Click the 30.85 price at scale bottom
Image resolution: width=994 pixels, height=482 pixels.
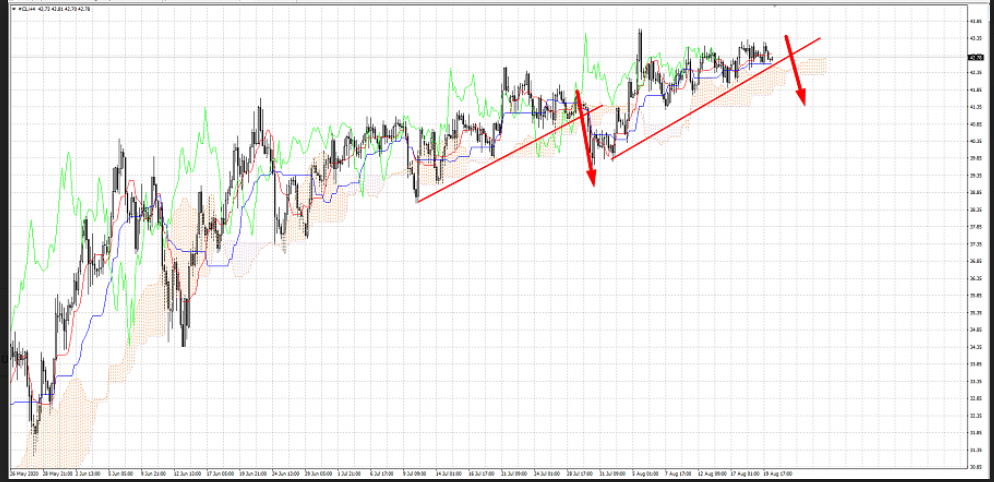click(974, 466)
